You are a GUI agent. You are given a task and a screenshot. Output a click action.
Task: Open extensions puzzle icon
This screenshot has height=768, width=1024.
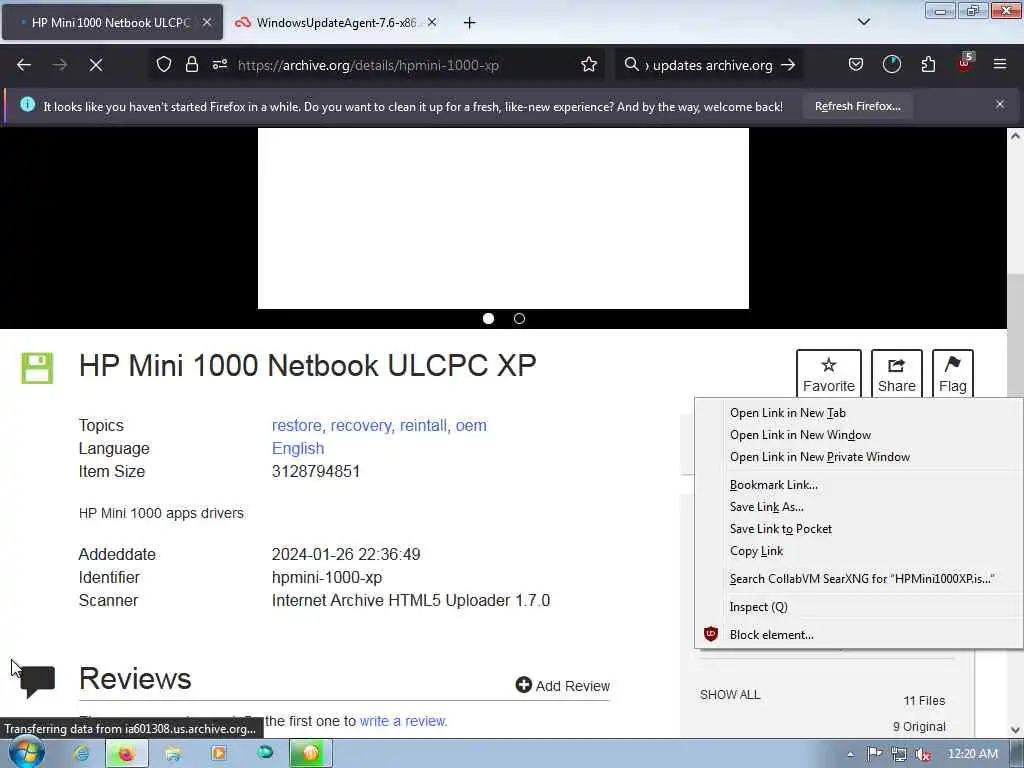tap(928, 65)
